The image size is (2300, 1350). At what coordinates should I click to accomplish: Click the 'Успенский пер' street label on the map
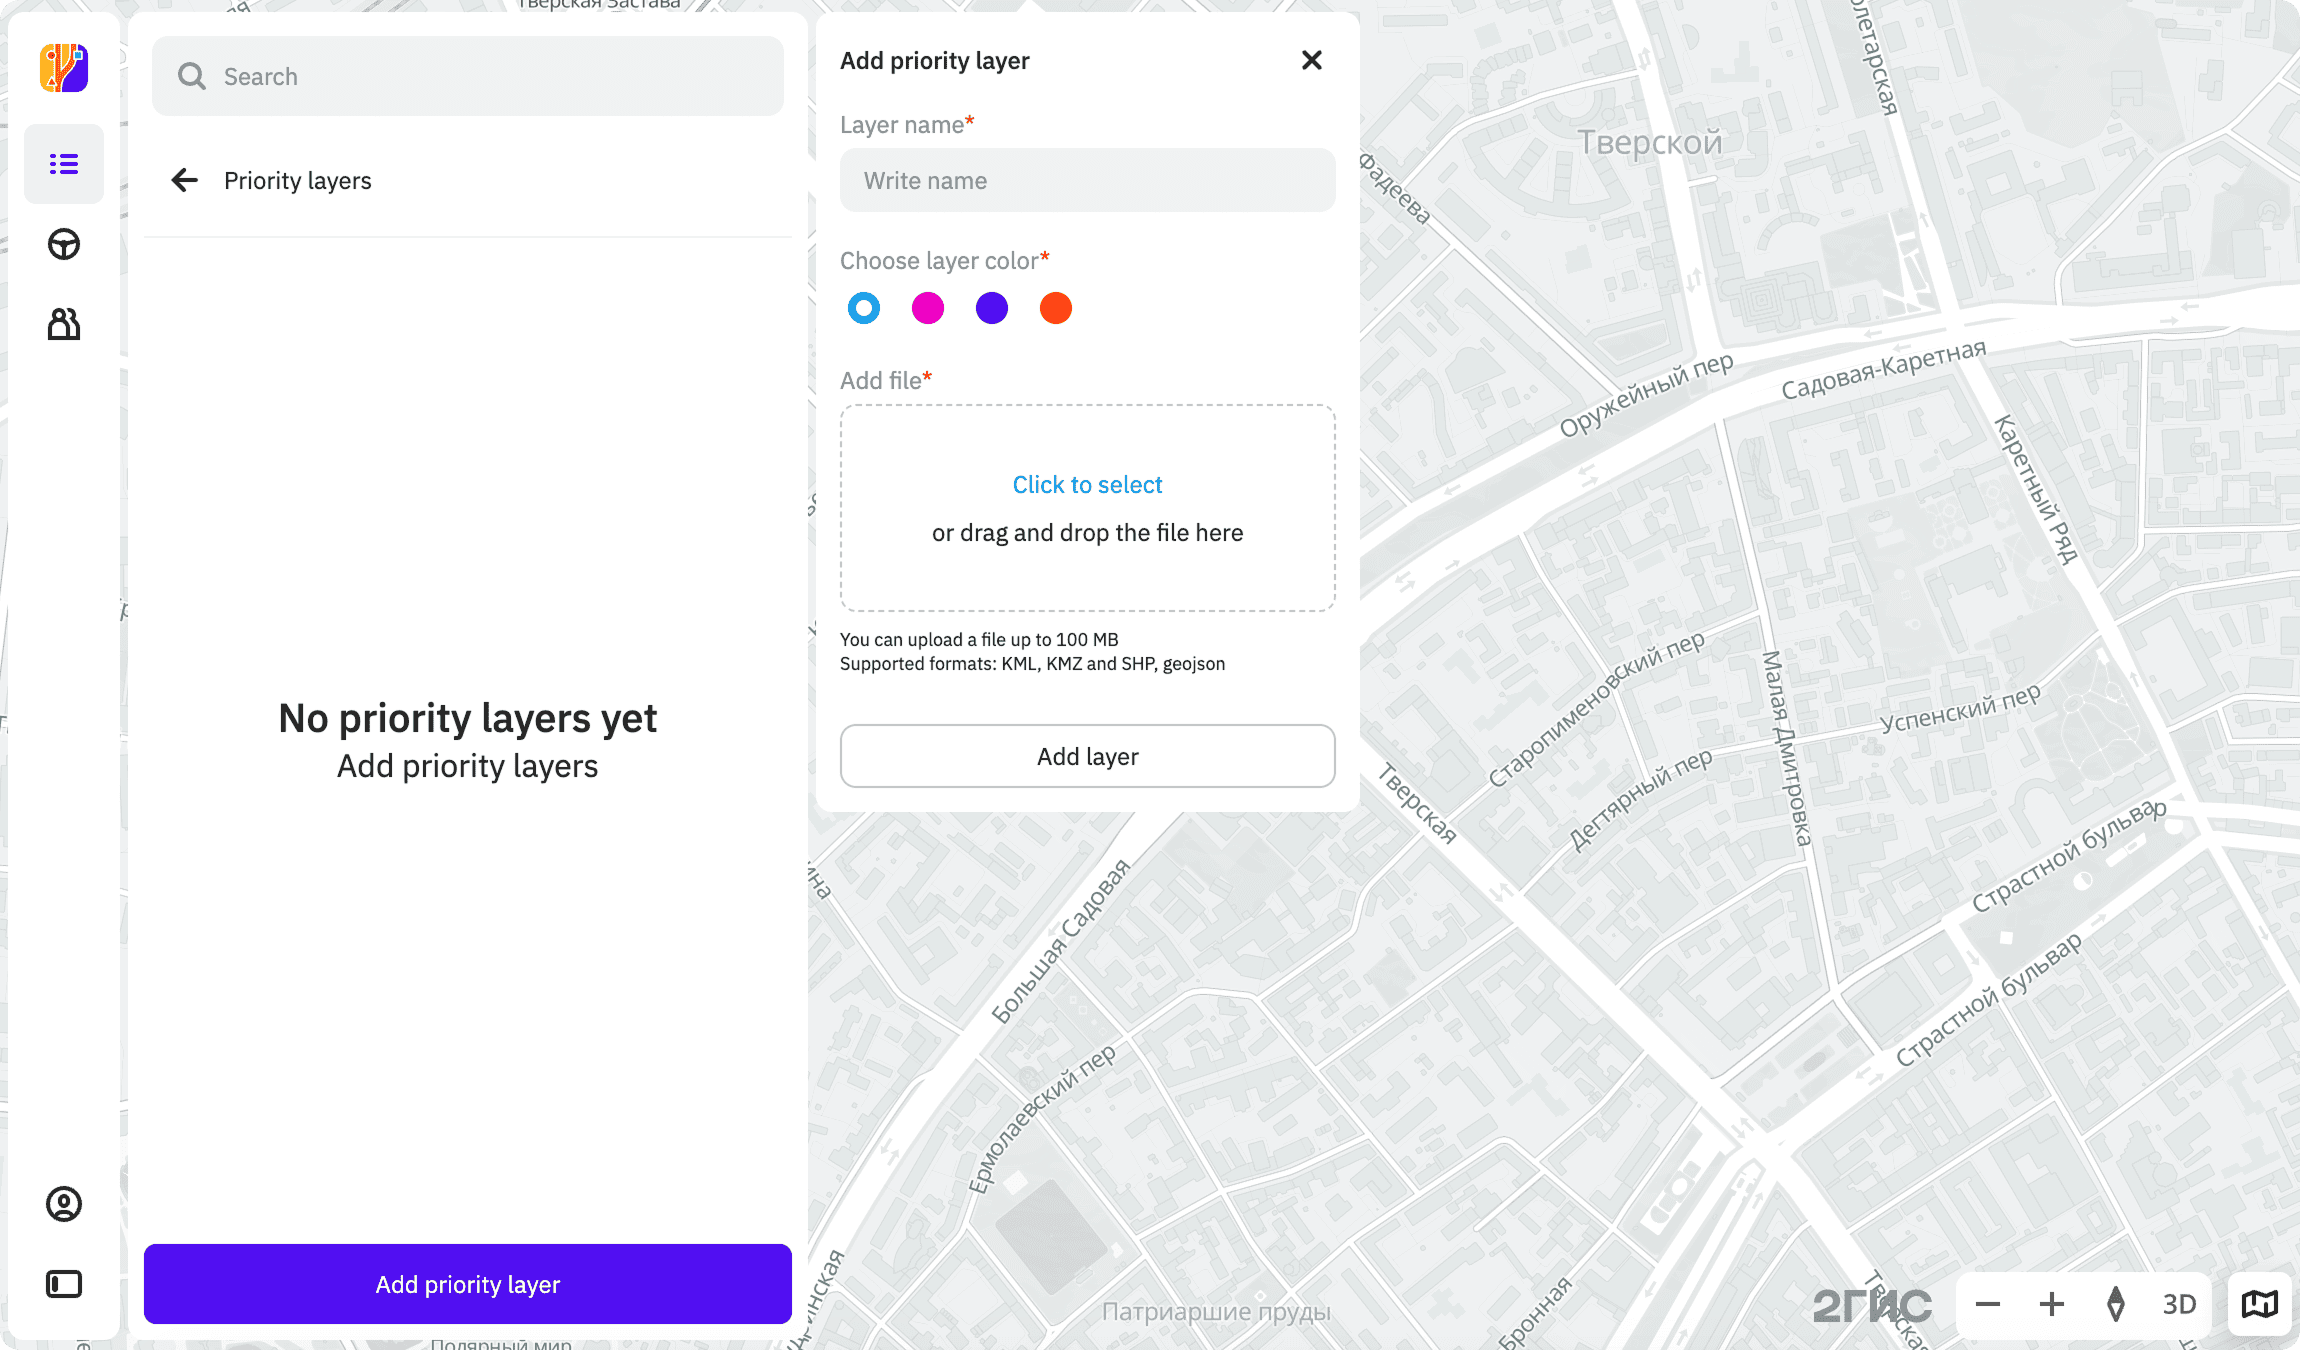click(1960, 708)
